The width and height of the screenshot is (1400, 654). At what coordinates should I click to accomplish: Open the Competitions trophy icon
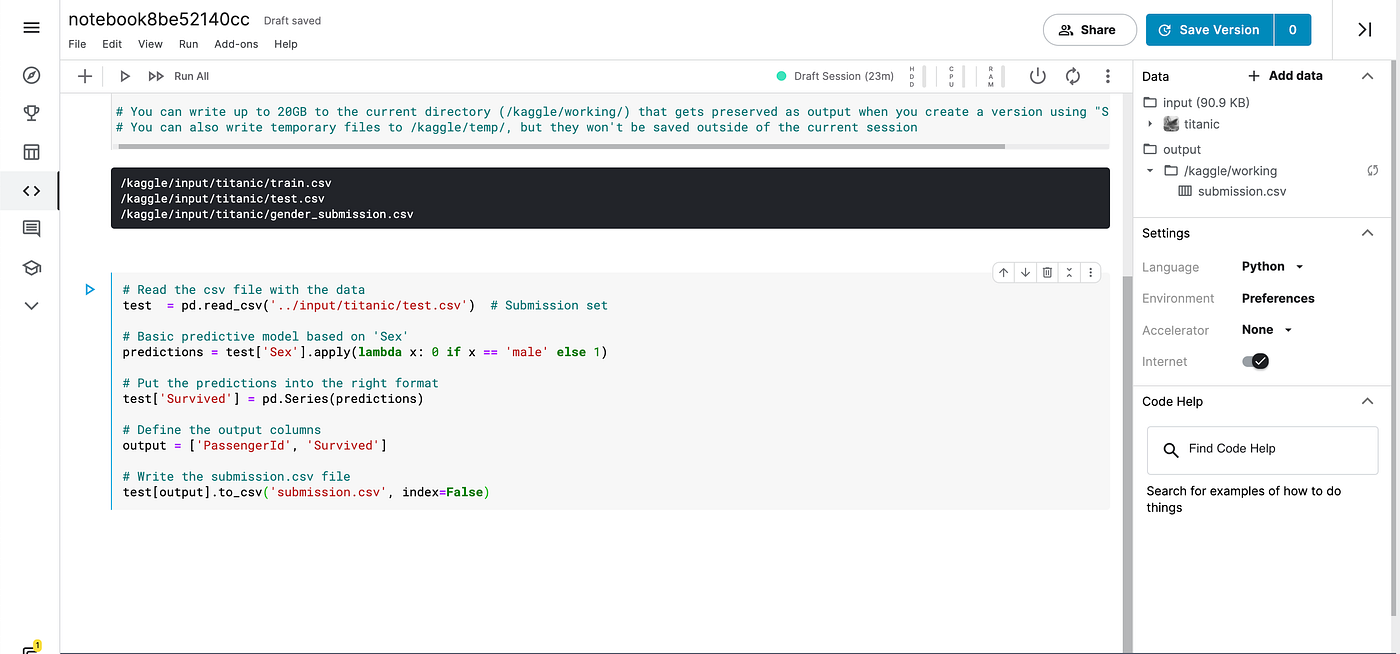pos(30,113)
